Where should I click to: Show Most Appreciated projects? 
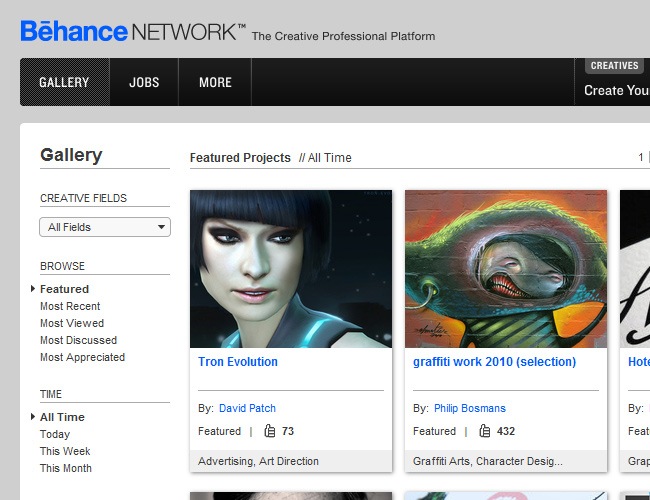82,357
